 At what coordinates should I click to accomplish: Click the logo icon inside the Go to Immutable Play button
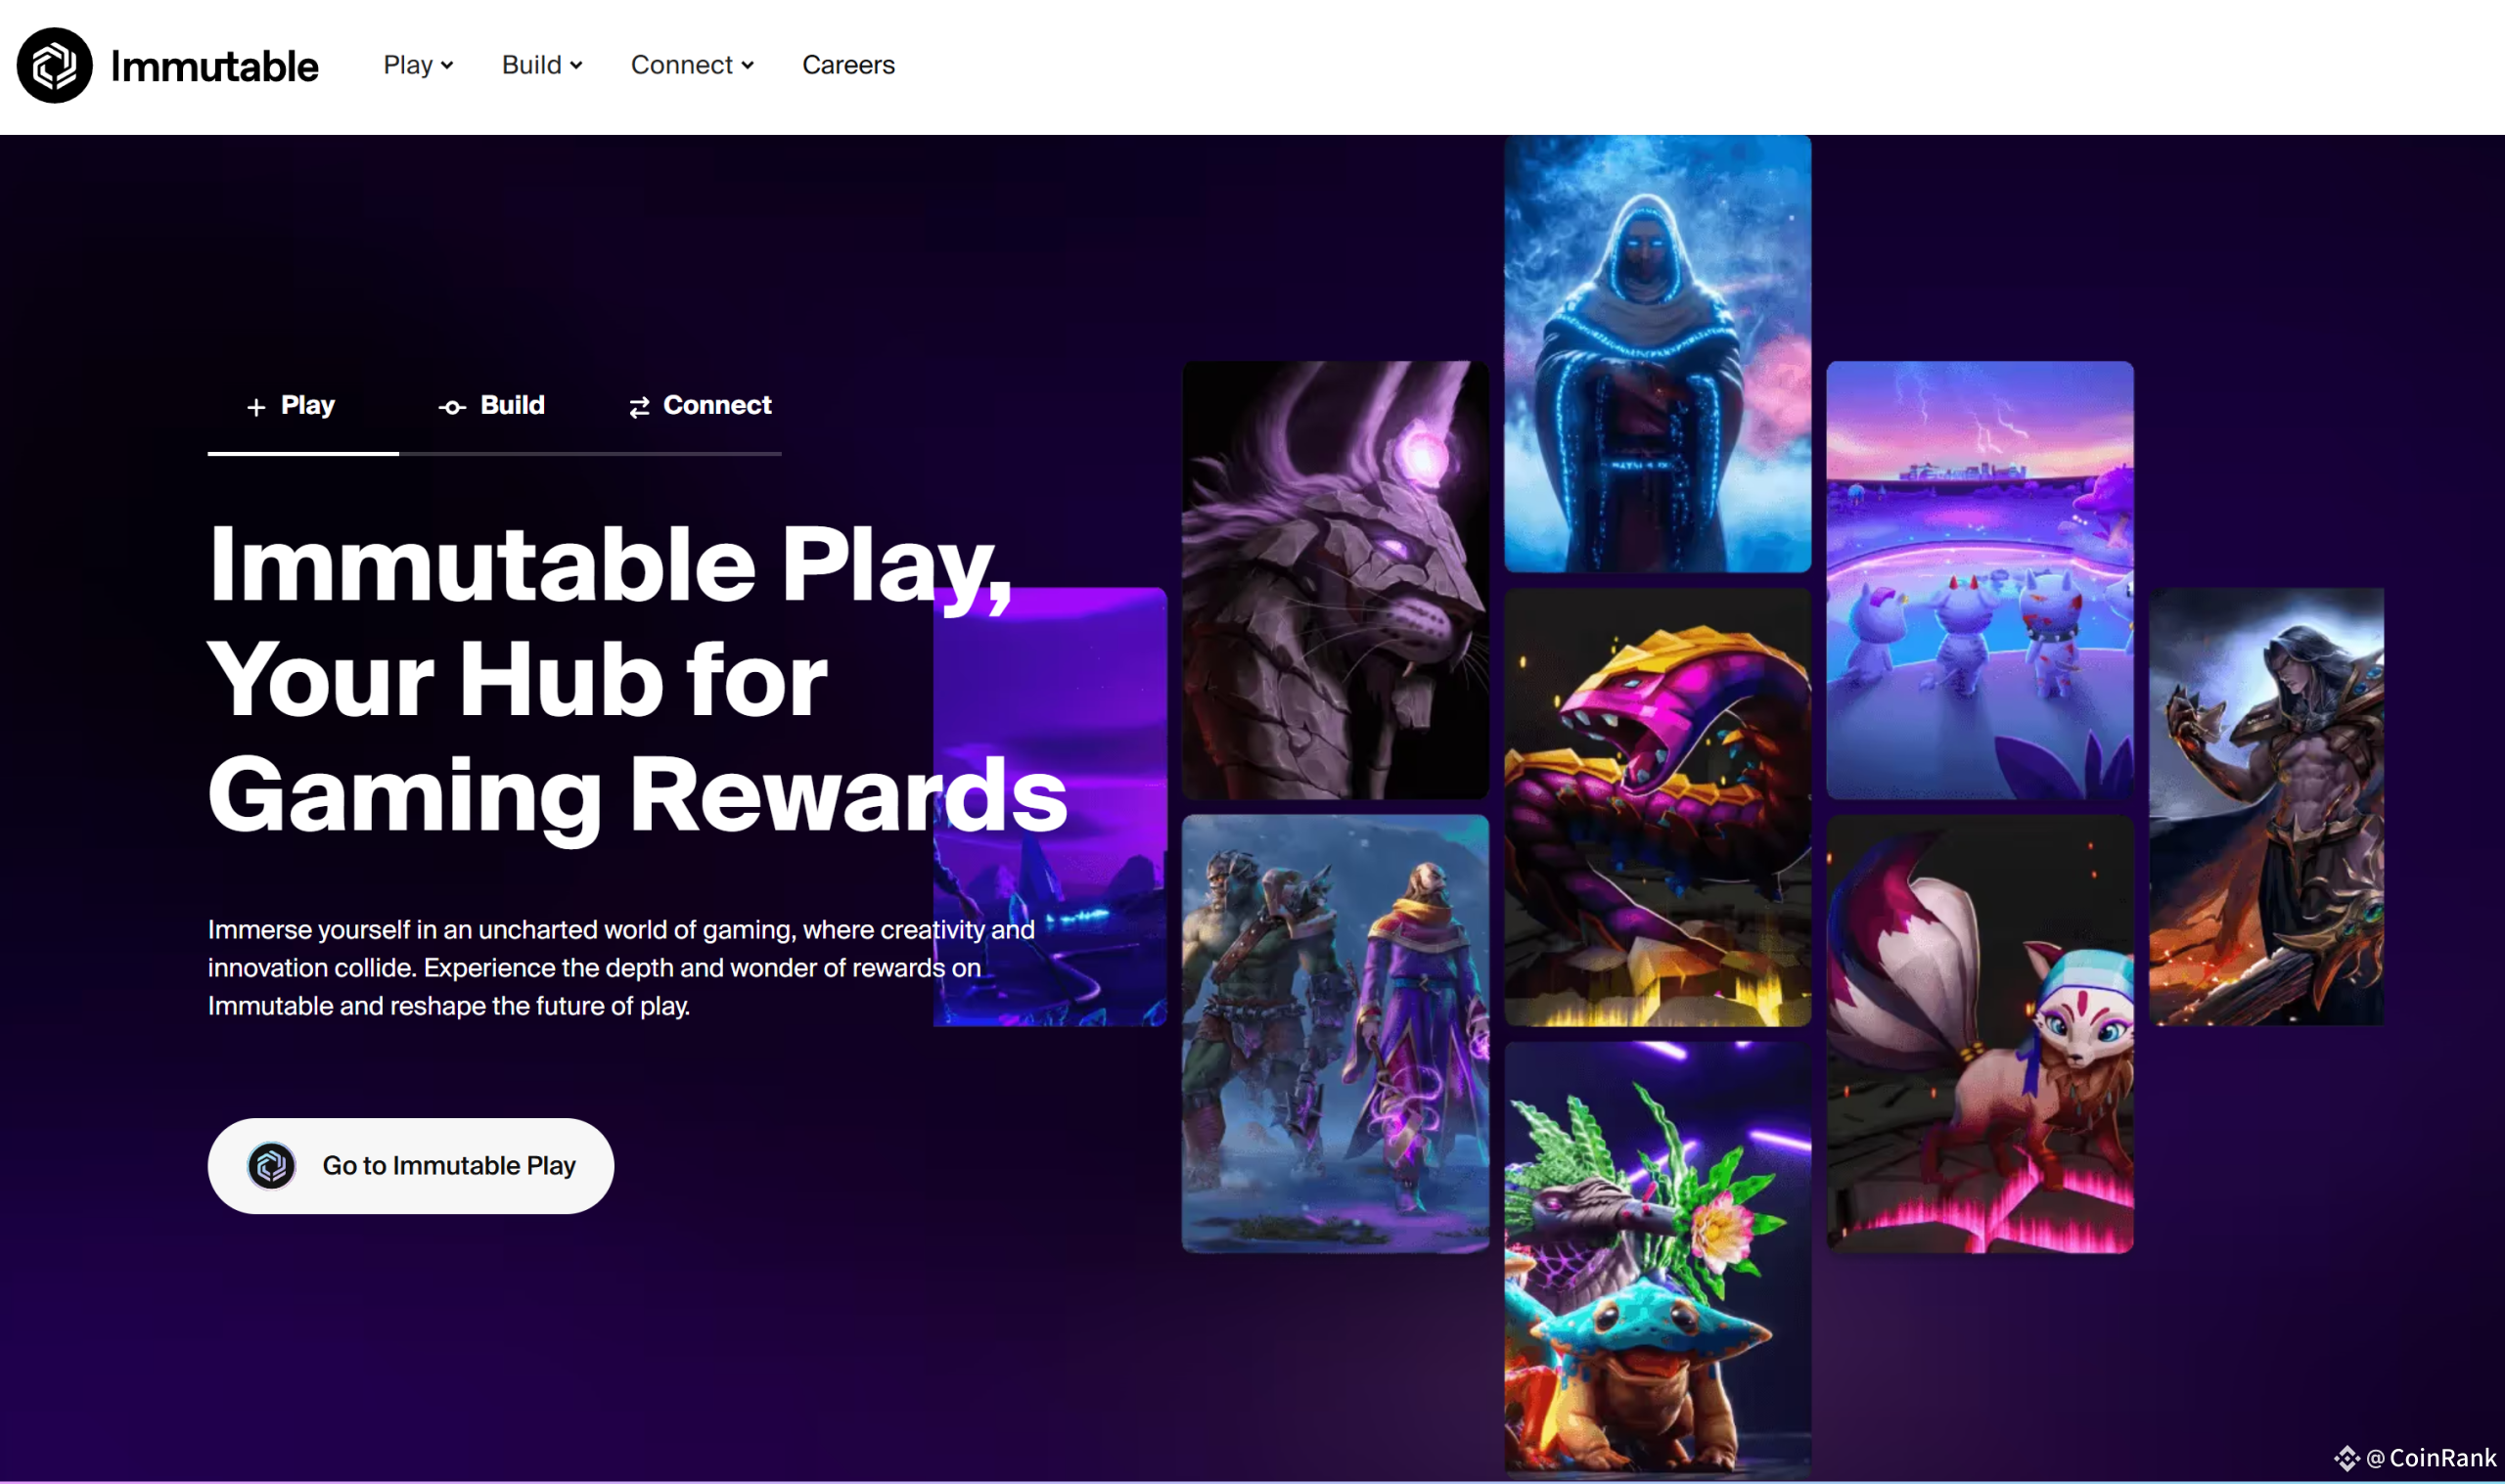271,1166
